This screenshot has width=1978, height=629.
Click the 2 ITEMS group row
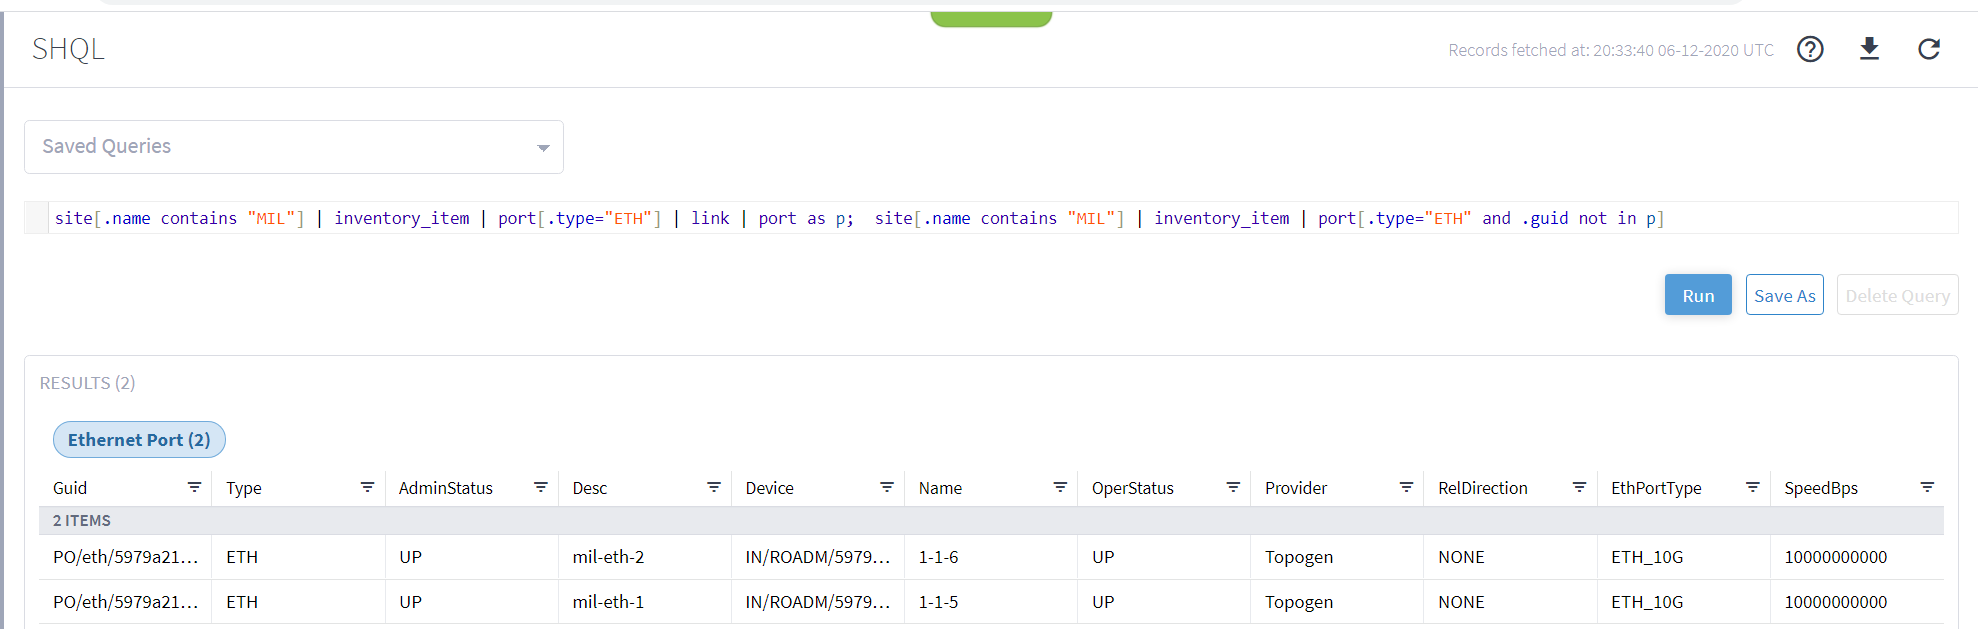(x=991, y=521)
